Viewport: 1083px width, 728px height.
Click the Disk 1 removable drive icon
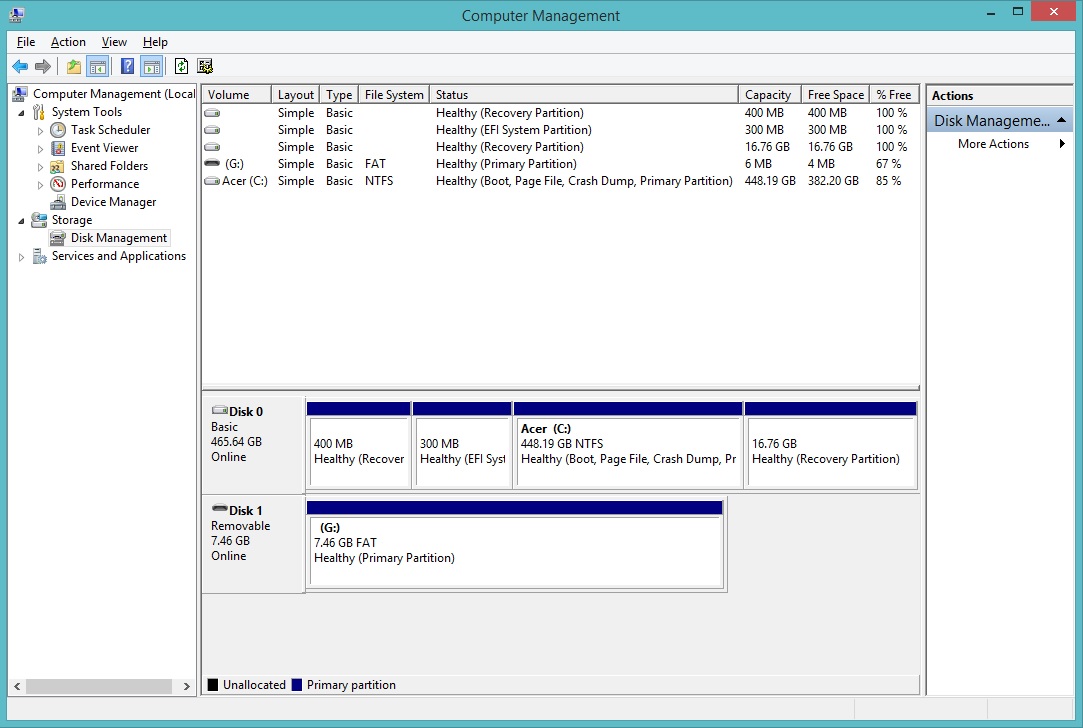[x=220, y=508]
